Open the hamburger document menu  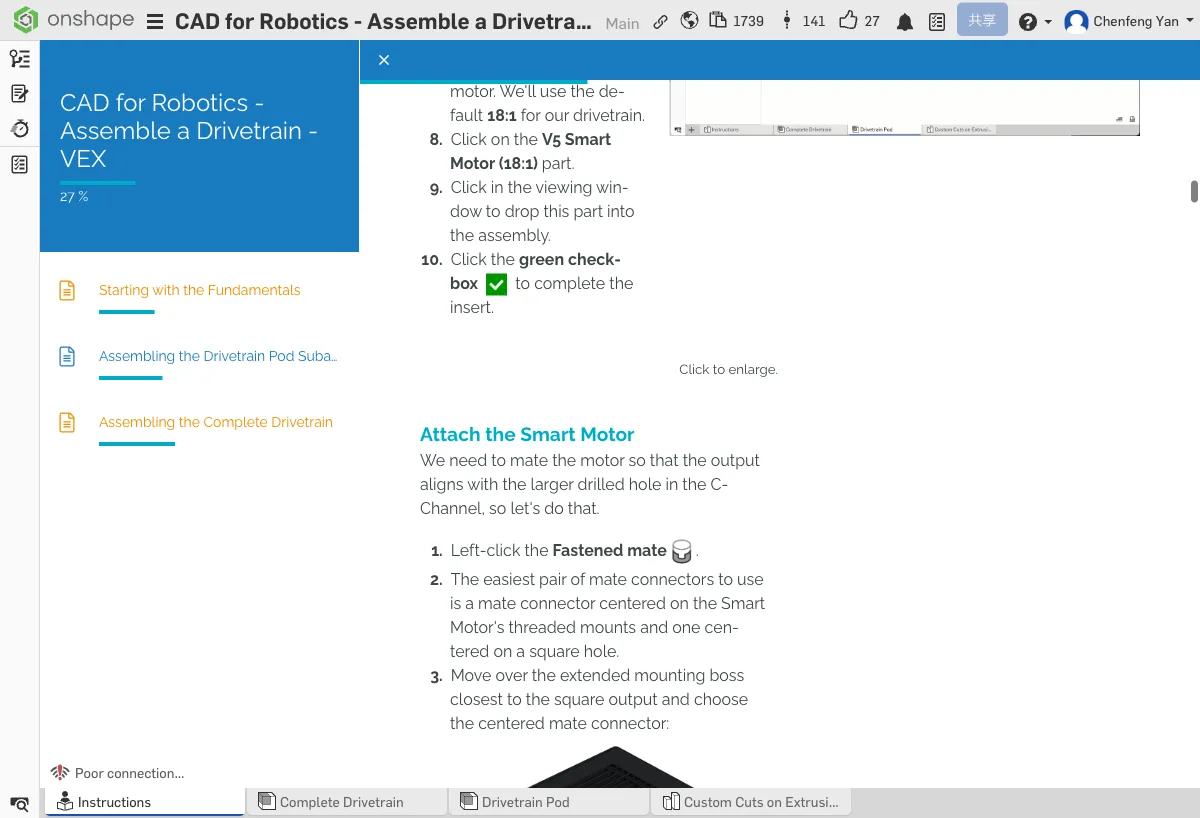[x=155, y=22]
